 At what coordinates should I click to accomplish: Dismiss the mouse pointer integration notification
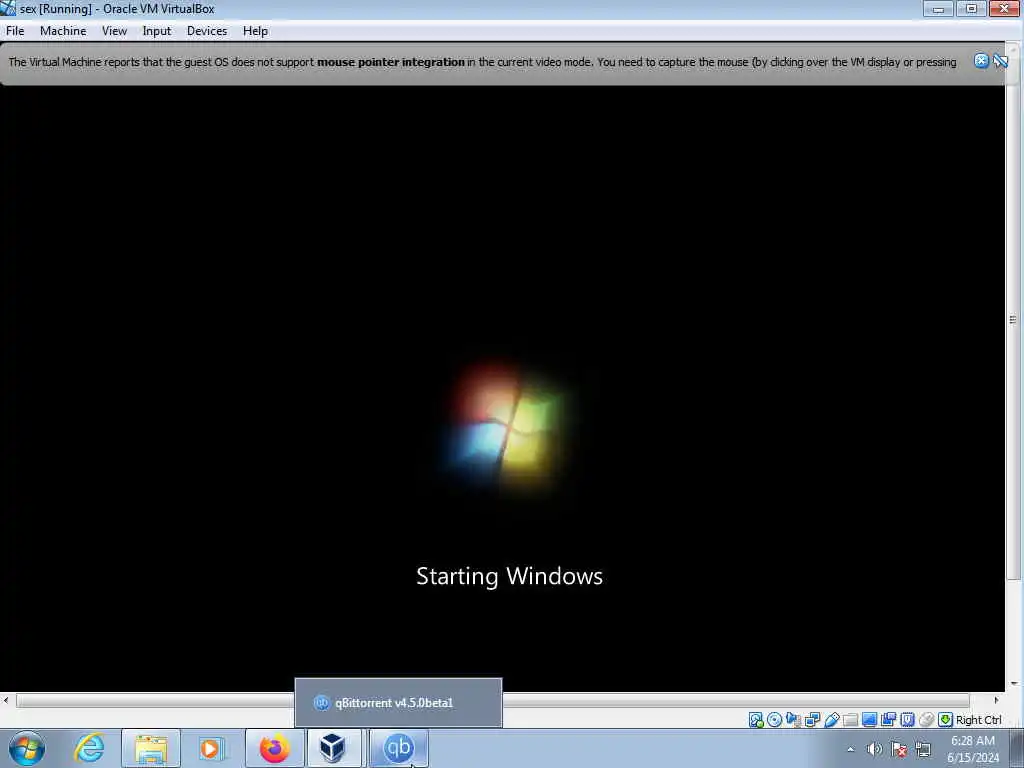click(x=981, y=61)
